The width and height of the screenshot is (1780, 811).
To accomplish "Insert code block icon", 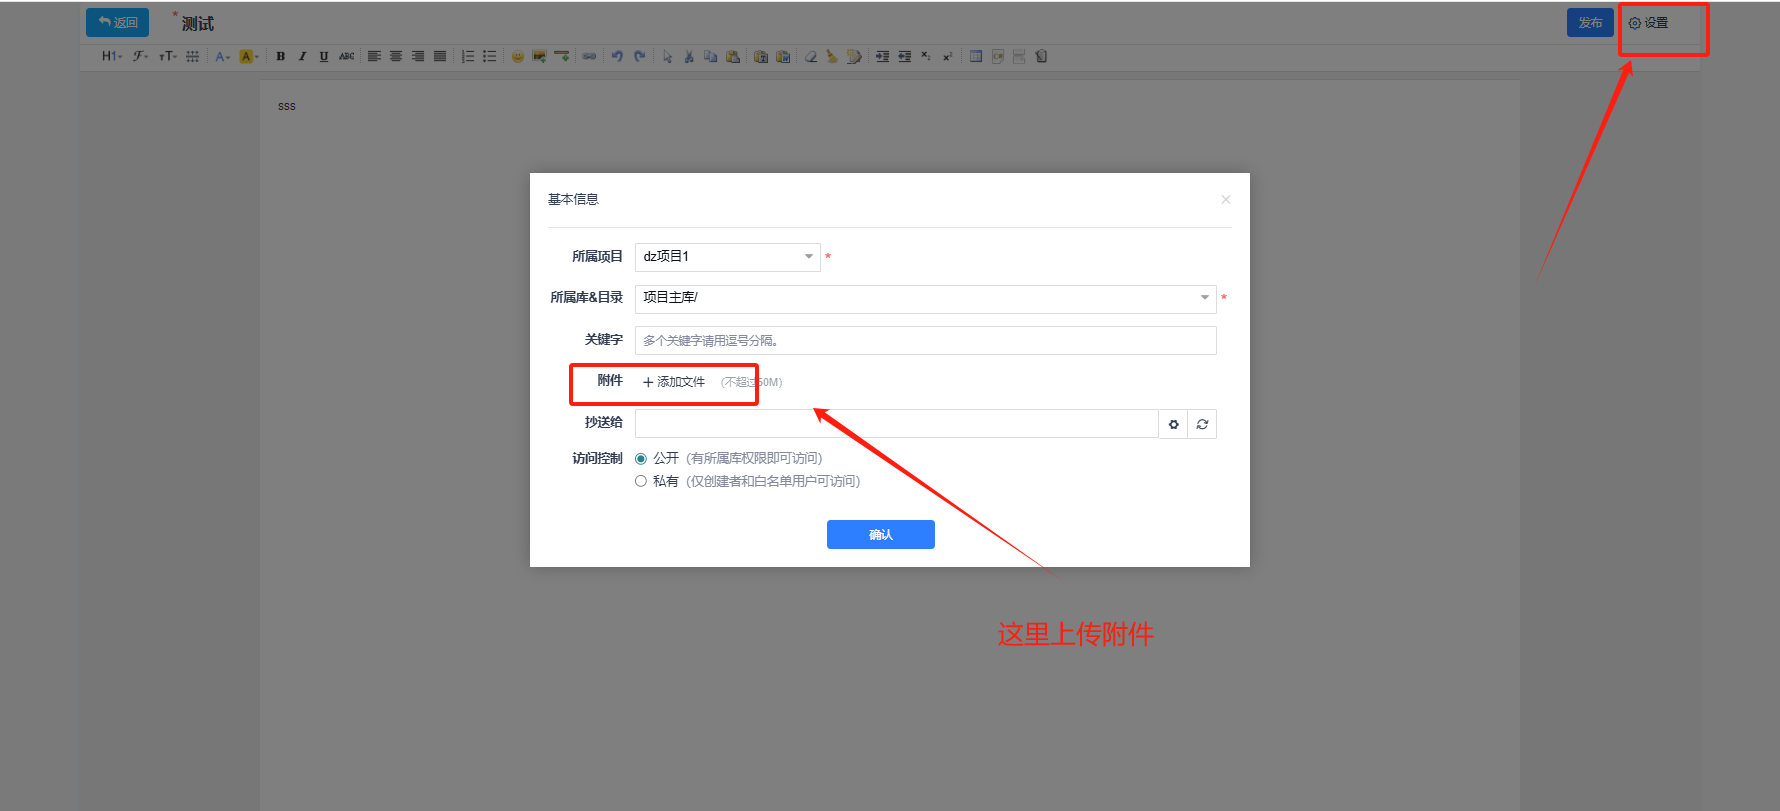I will [x=998, y=57].
